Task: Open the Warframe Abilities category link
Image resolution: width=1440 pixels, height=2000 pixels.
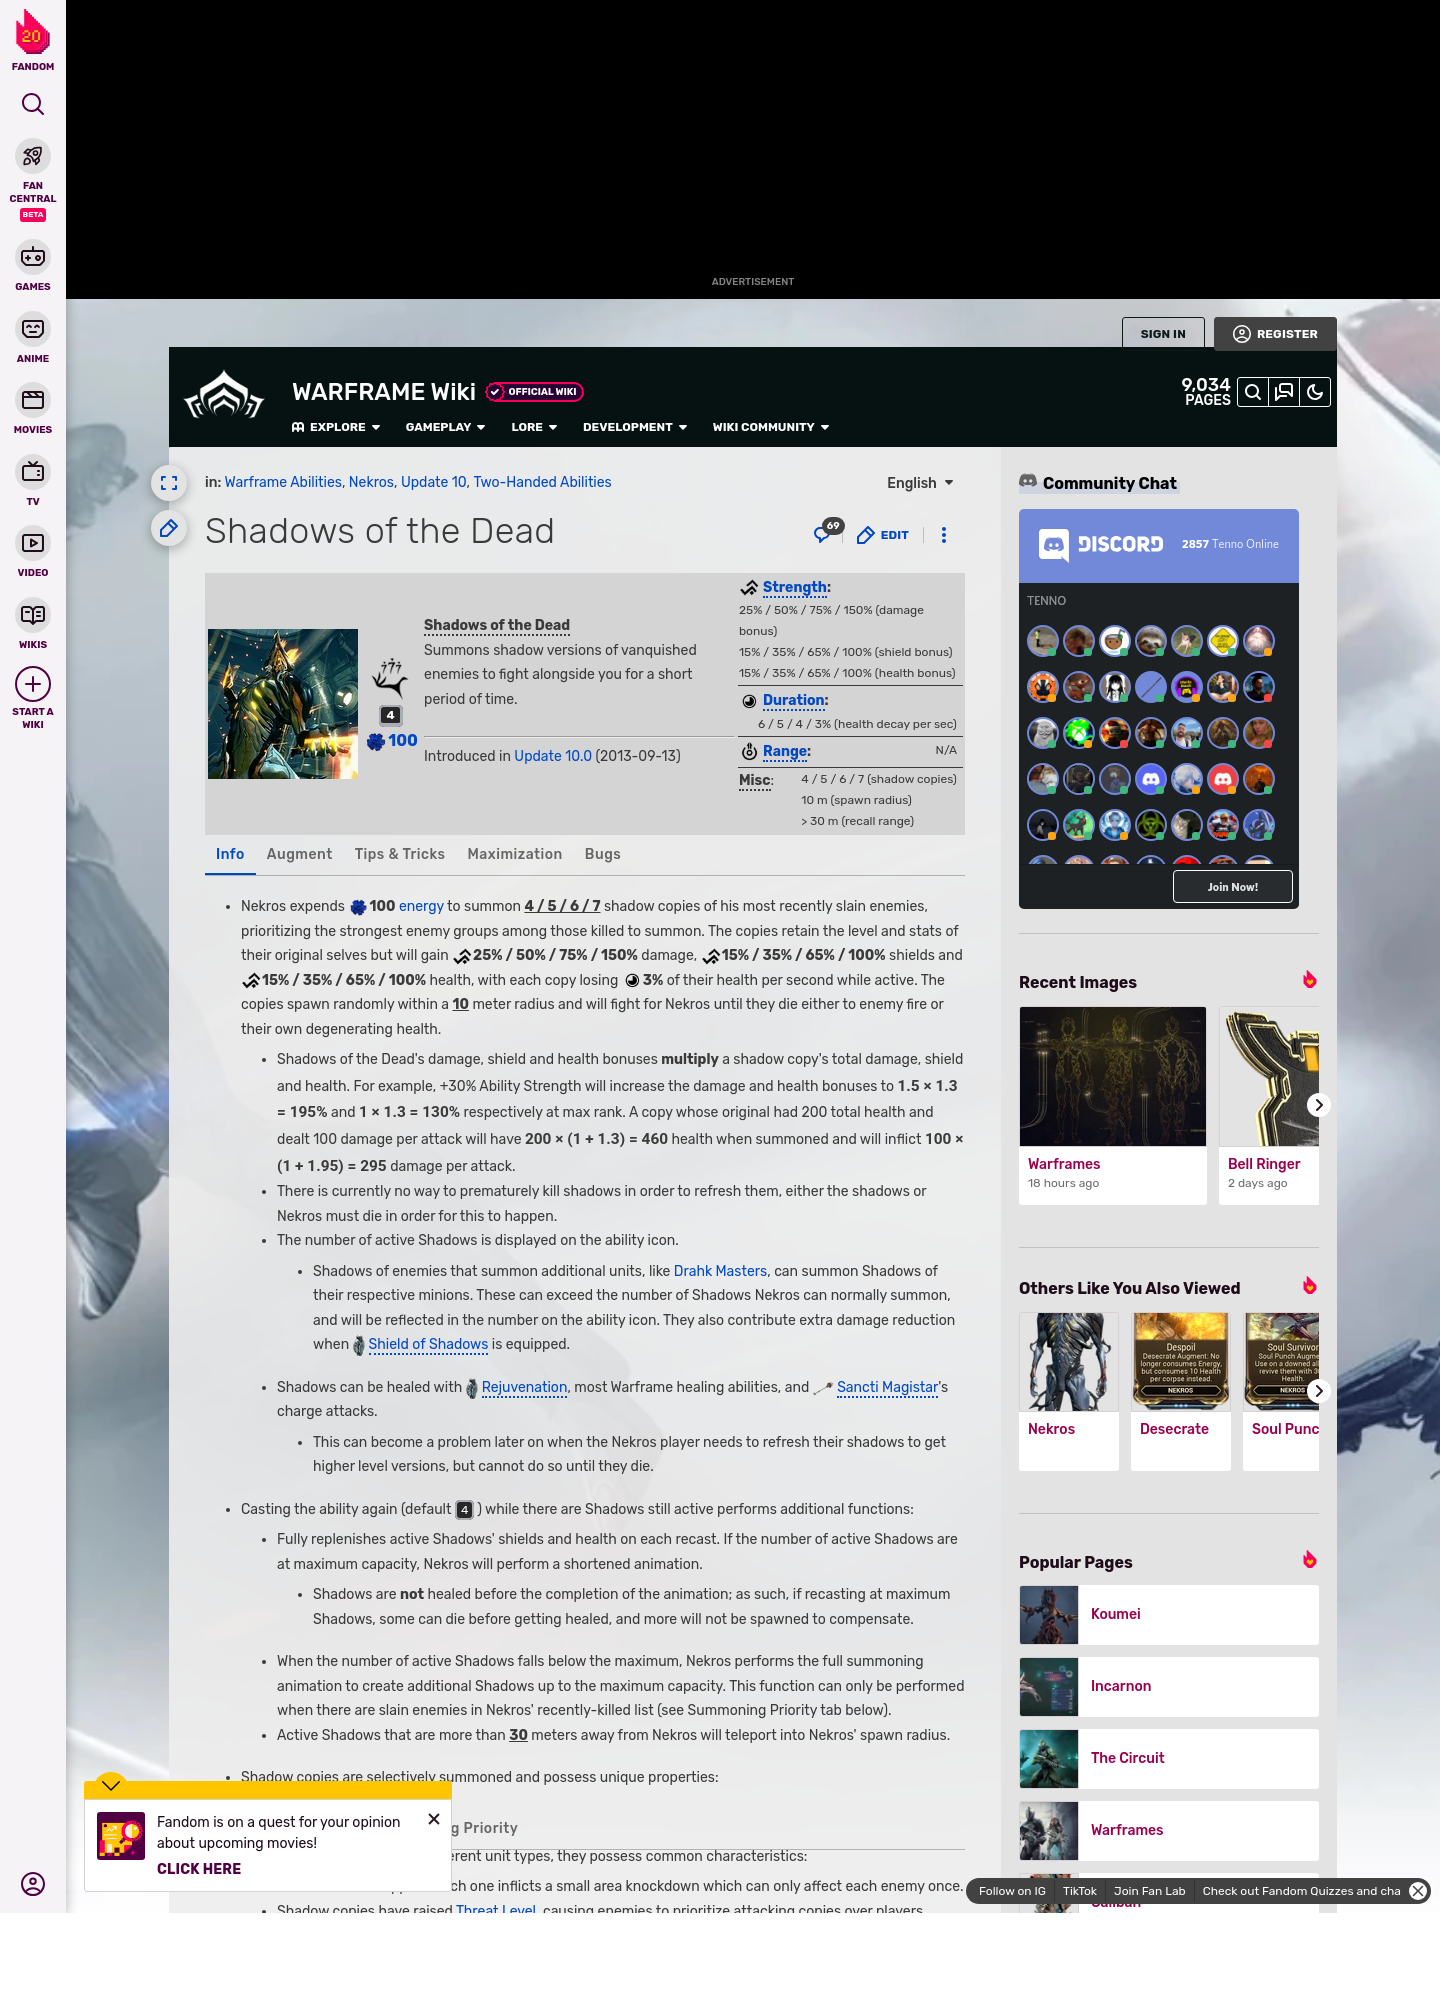Action: (x=283, y=482)
